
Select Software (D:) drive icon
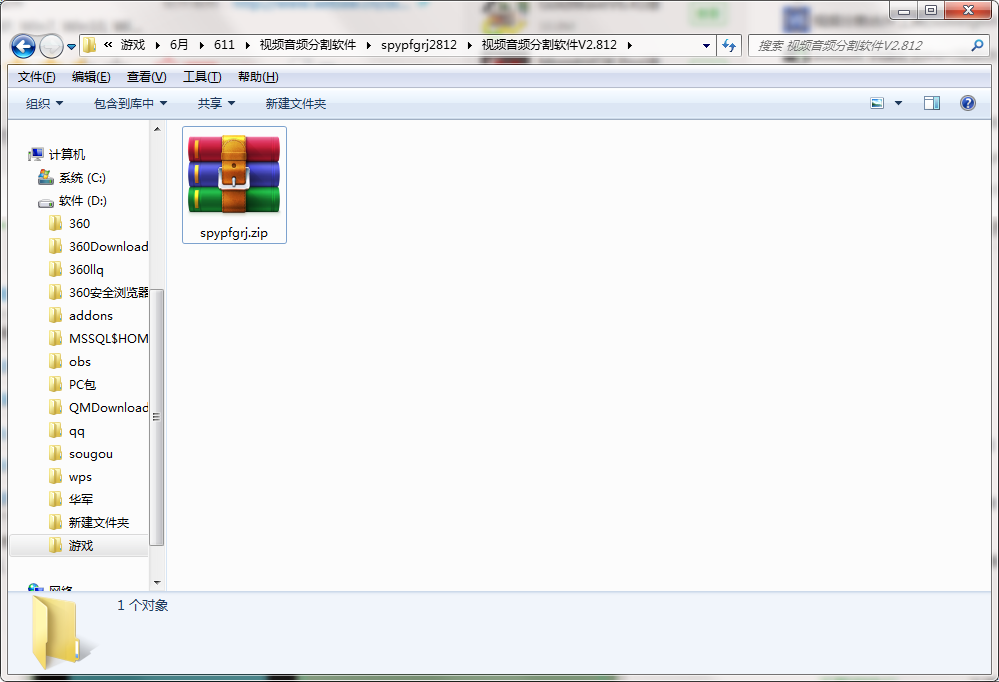[x=46, y=202]
